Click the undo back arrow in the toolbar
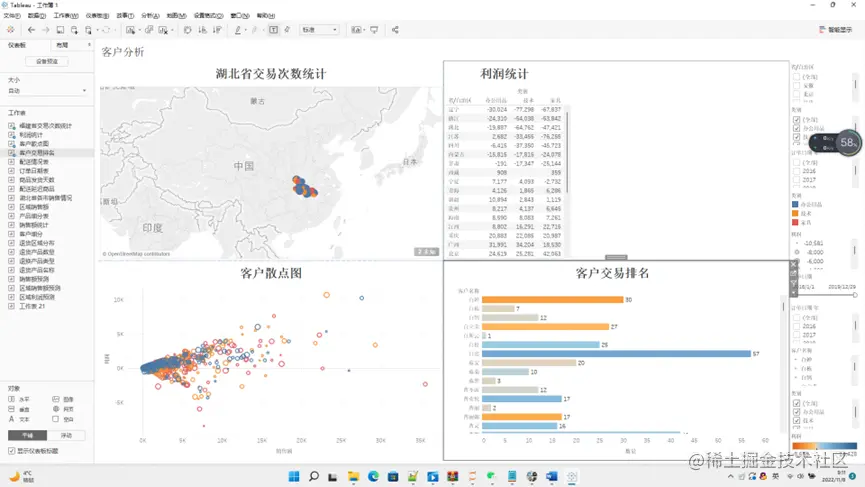Screen dimensions: 865x487 [31, 30]
